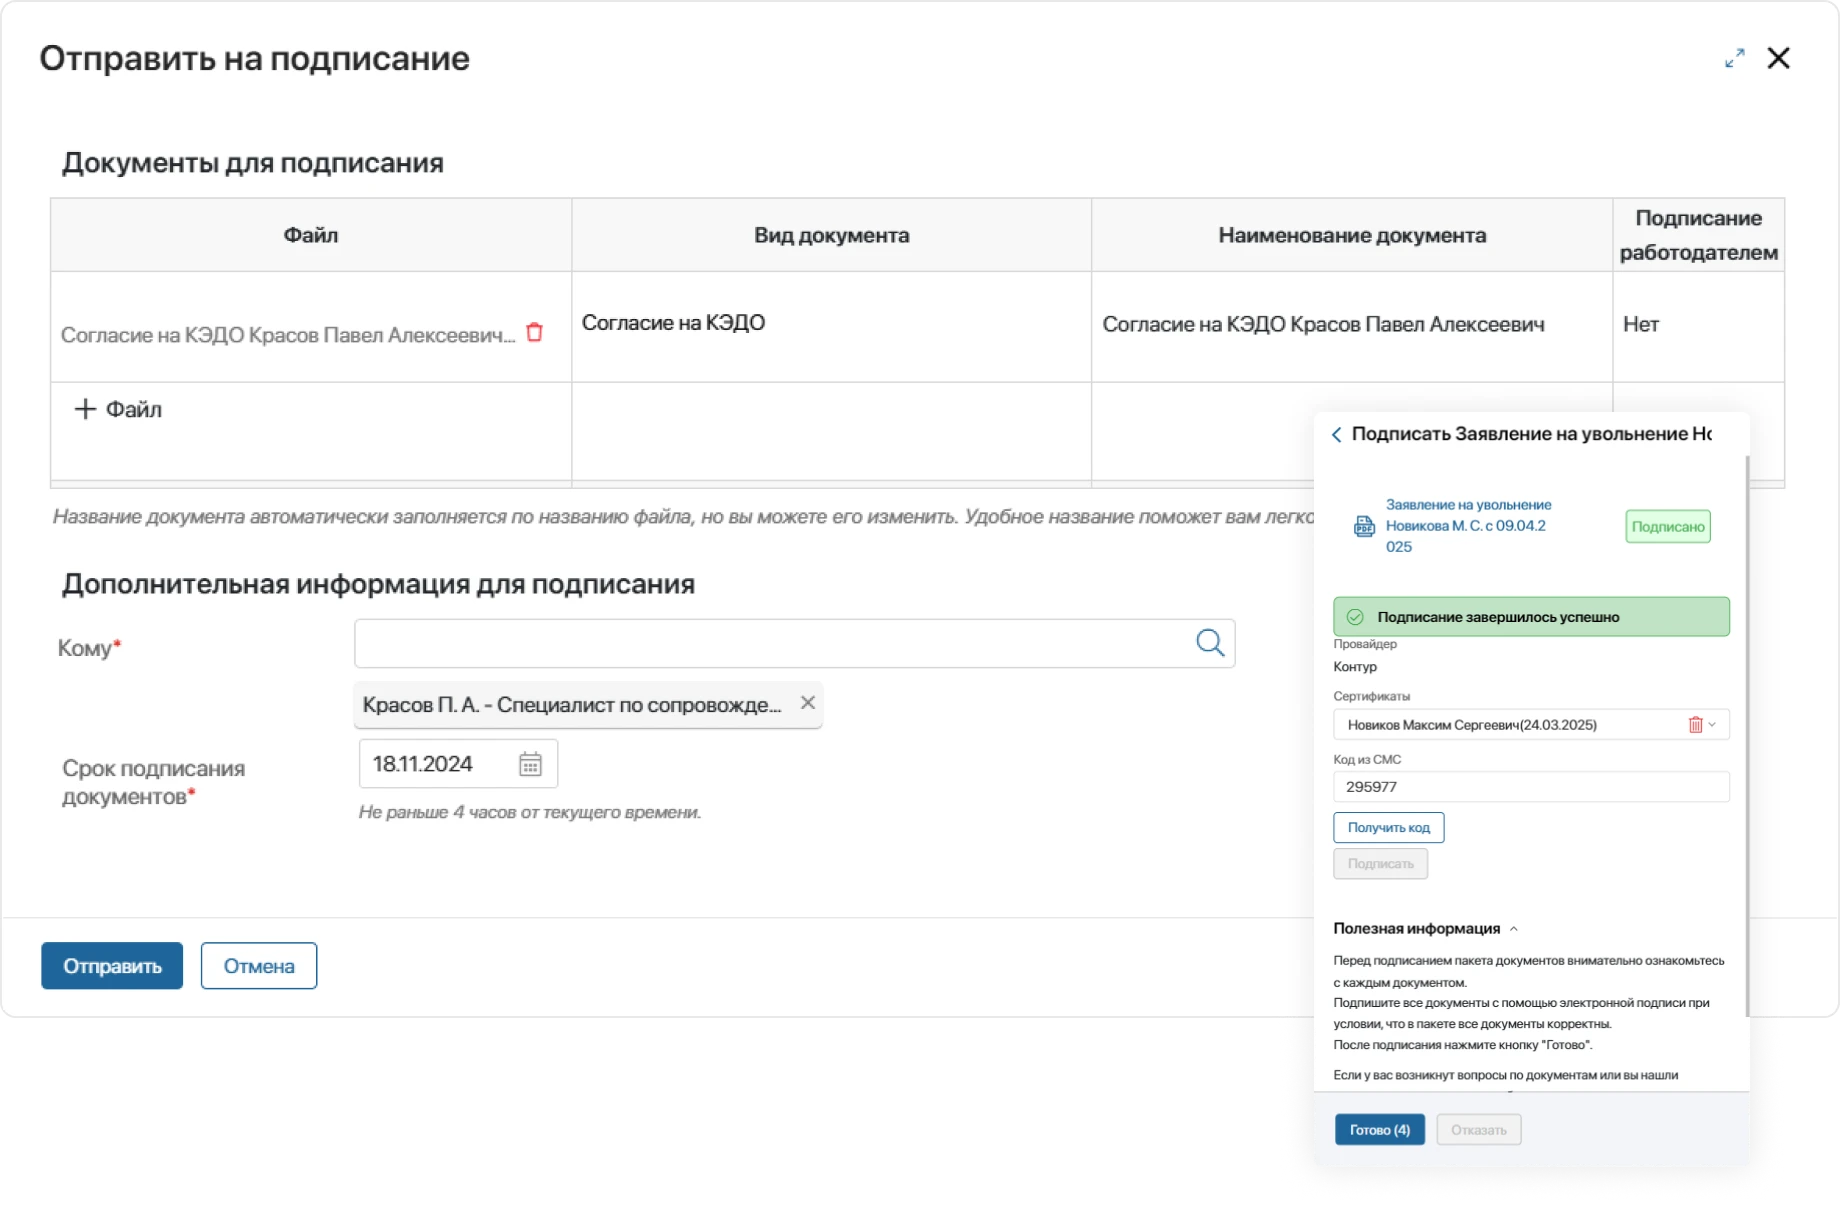
Task: Delete the Согласие на КЭДО file with trash icon
Action: 536,333
